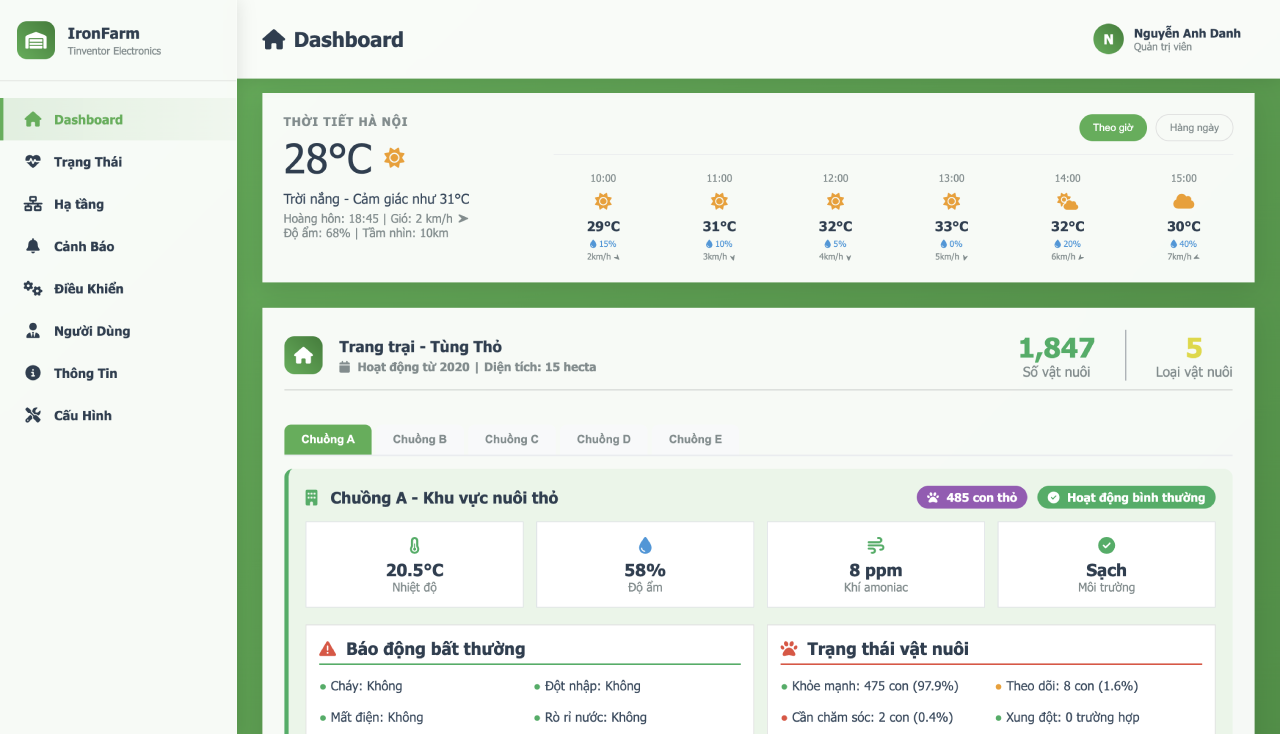Click the tools icon beside Cấu Hình
This screenshot has height=734, width=1280.
click(33, 416)
